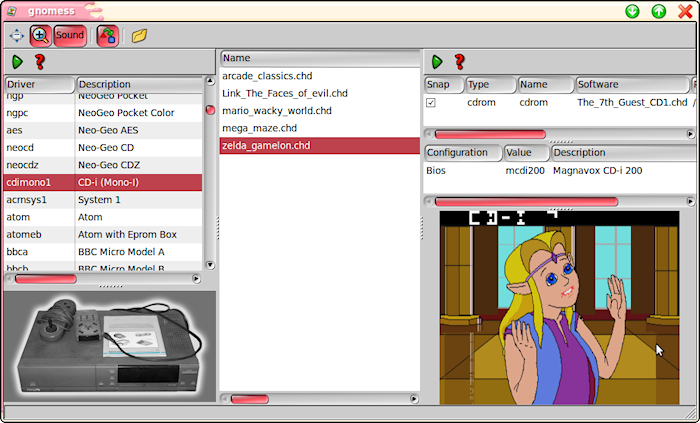The image size is (700, 423).
Task: Select the atom driver row
Action: click(103, 217)
